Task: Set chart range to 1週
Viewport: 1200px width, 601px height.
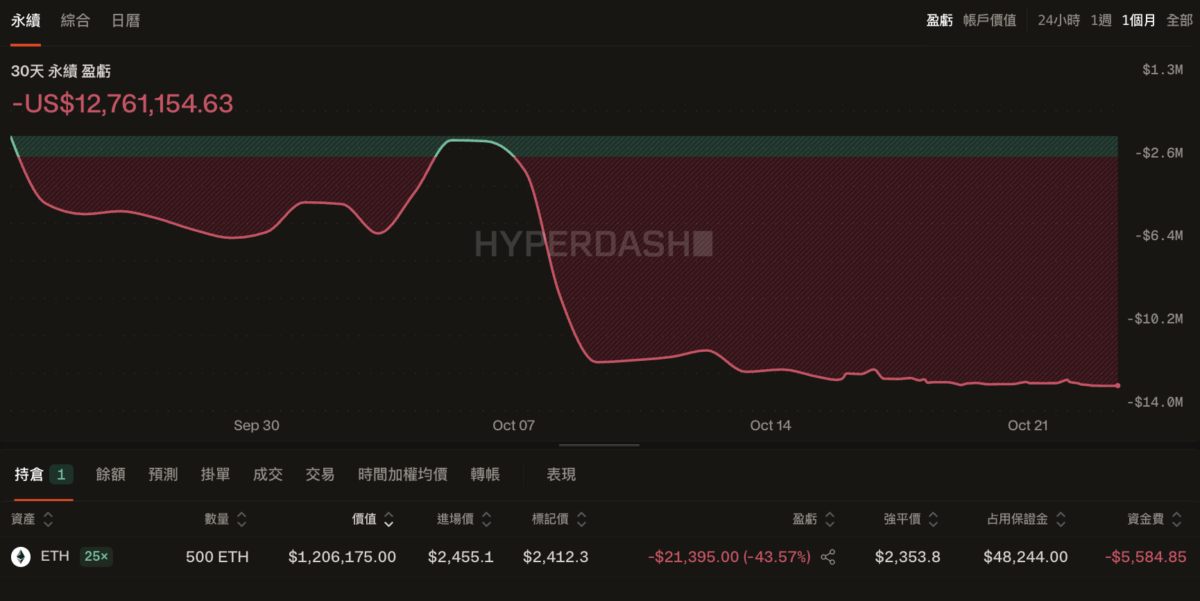Action: point(1101,20)
